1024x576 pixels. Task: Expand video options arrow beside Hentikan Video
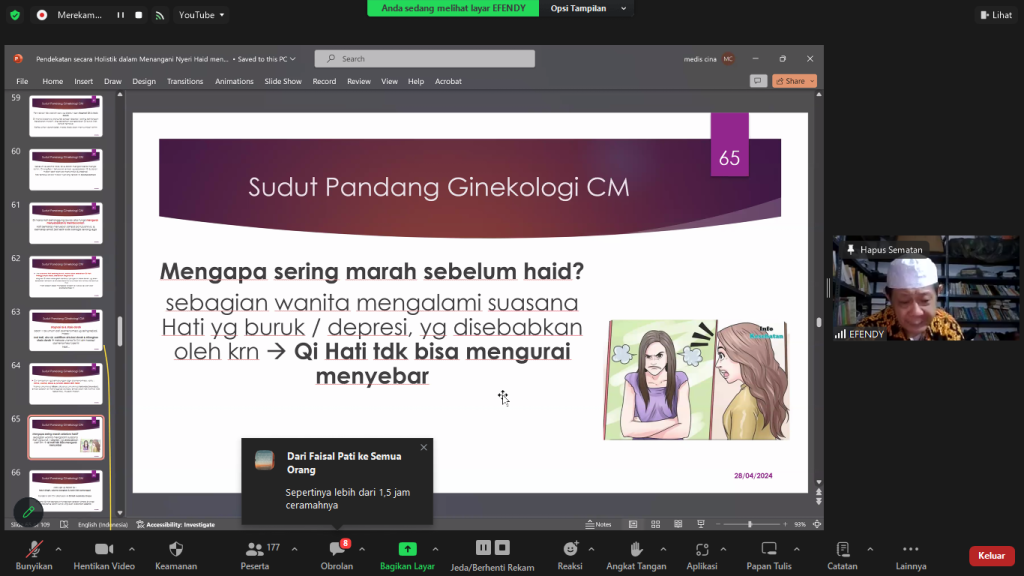click(131, 549)
